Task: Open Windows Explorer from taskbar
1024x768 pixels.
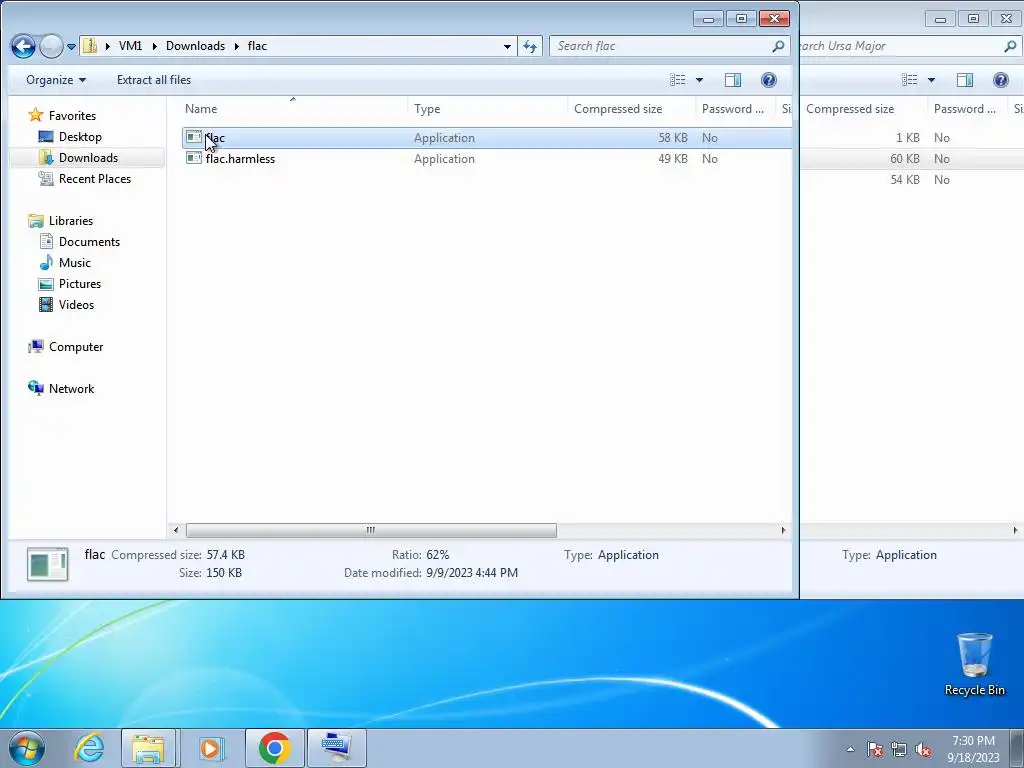Action: [x=148, y=748]
